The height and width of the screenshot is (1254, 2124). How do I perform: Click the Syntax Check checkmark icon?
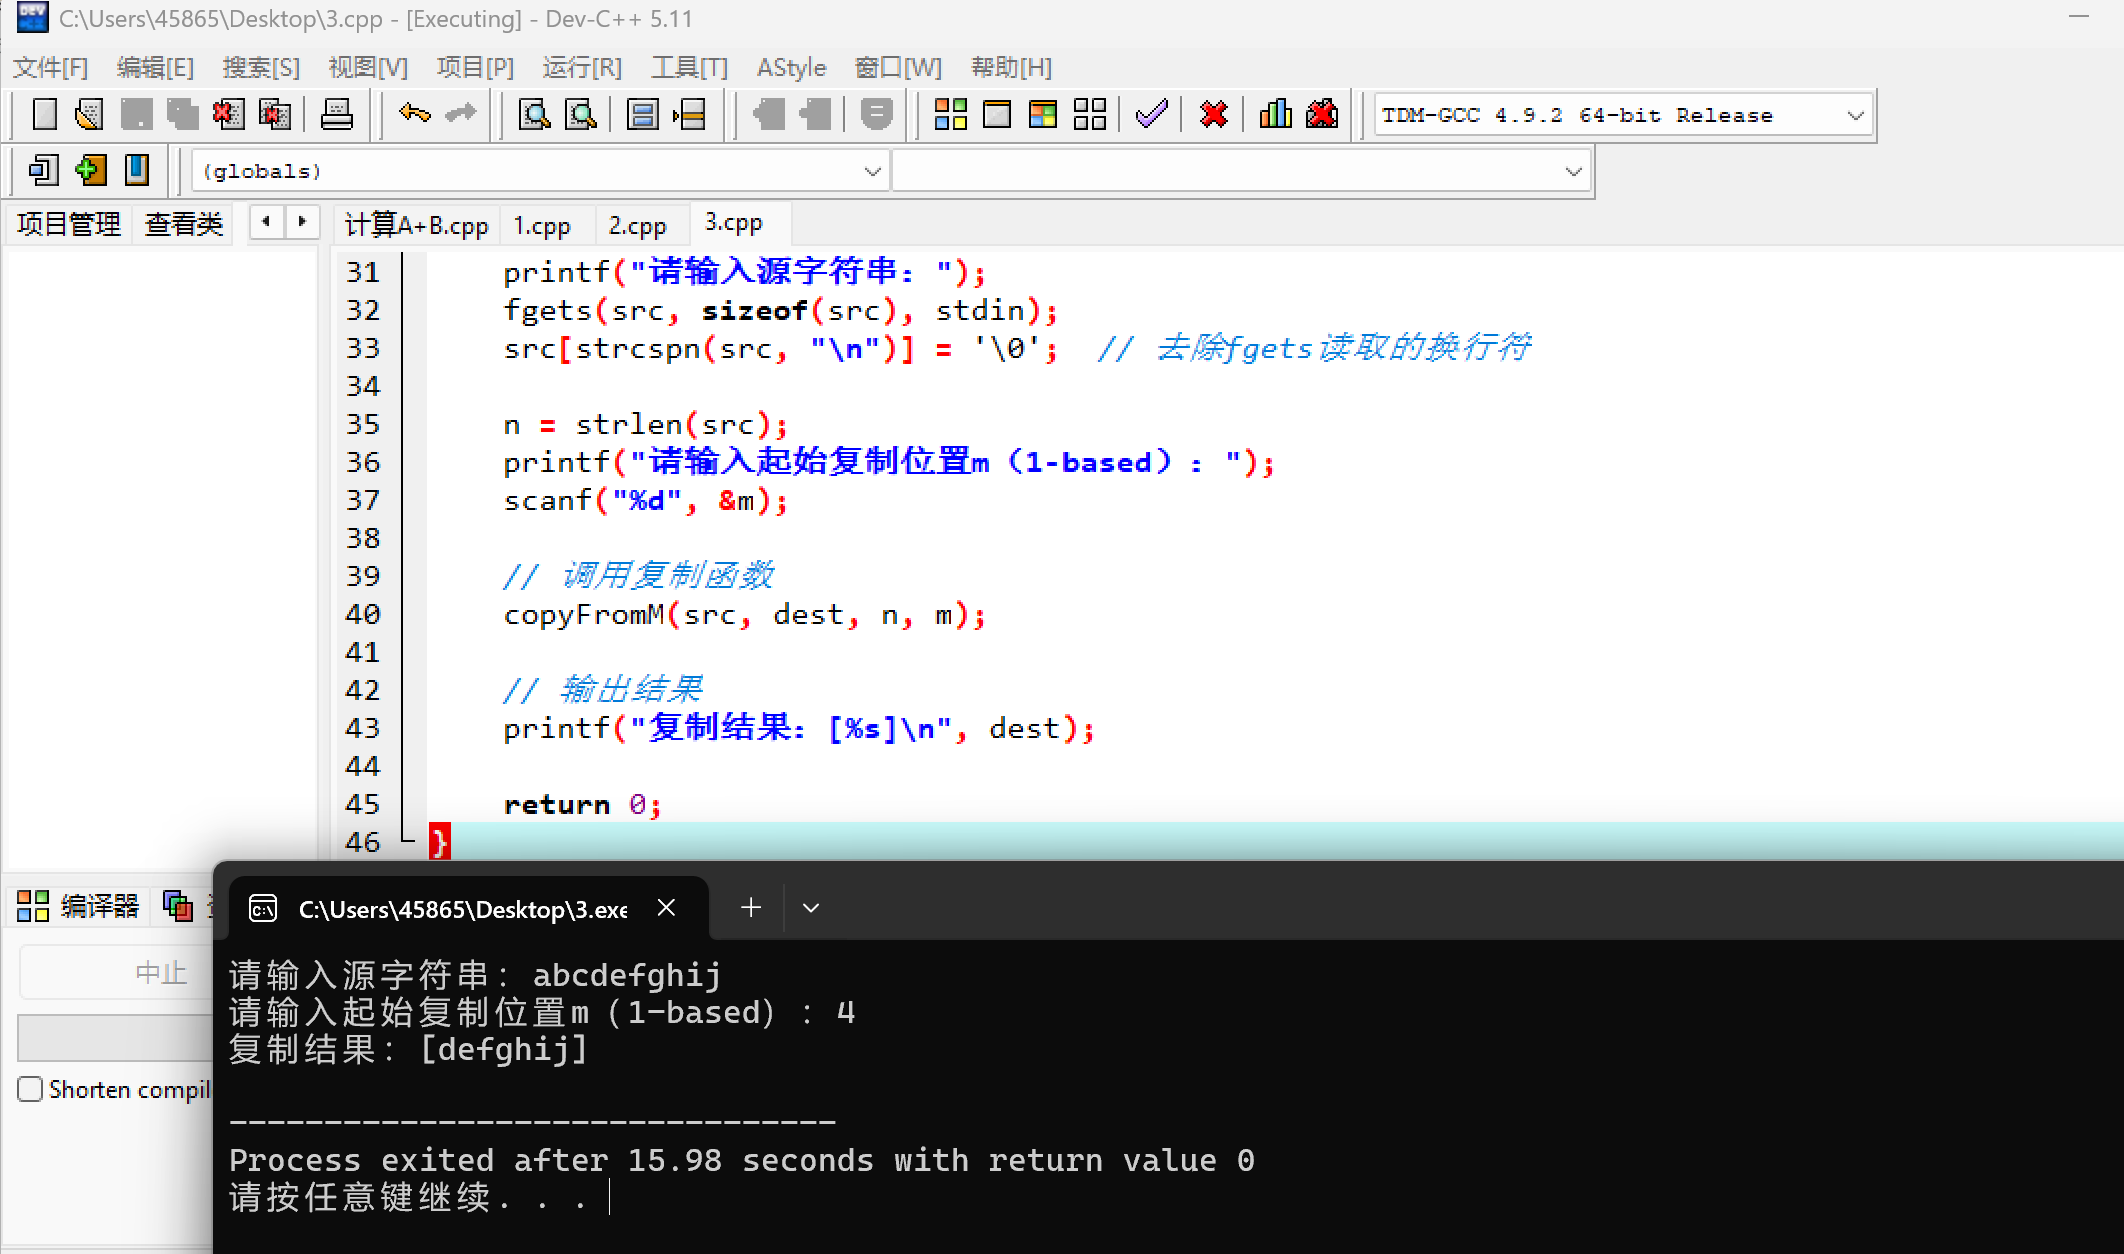[x=1151, y=114]
